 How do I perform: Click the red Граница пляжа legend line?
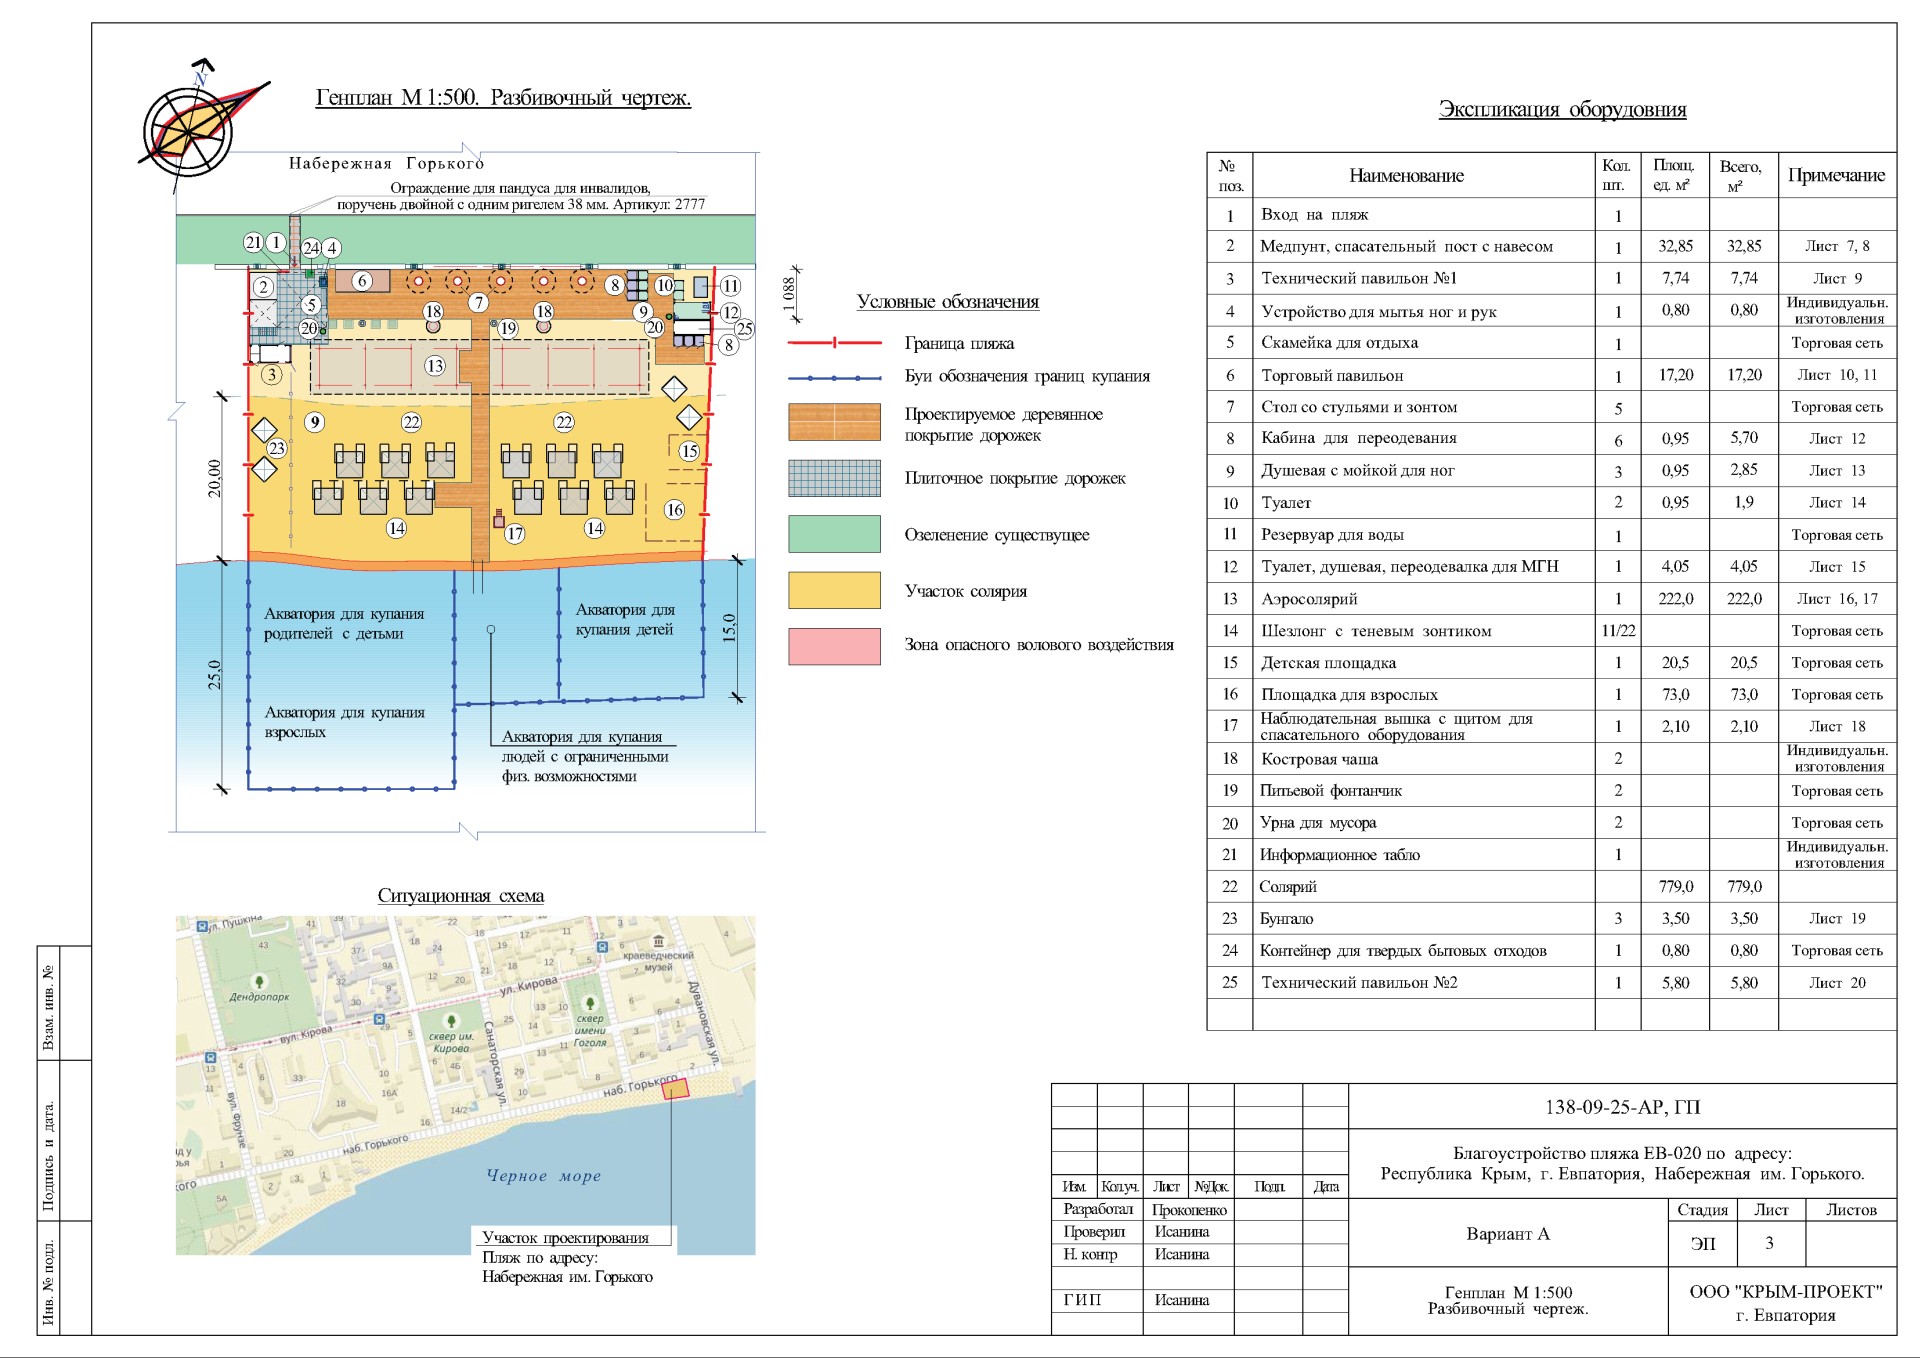[x=834, y=343]
